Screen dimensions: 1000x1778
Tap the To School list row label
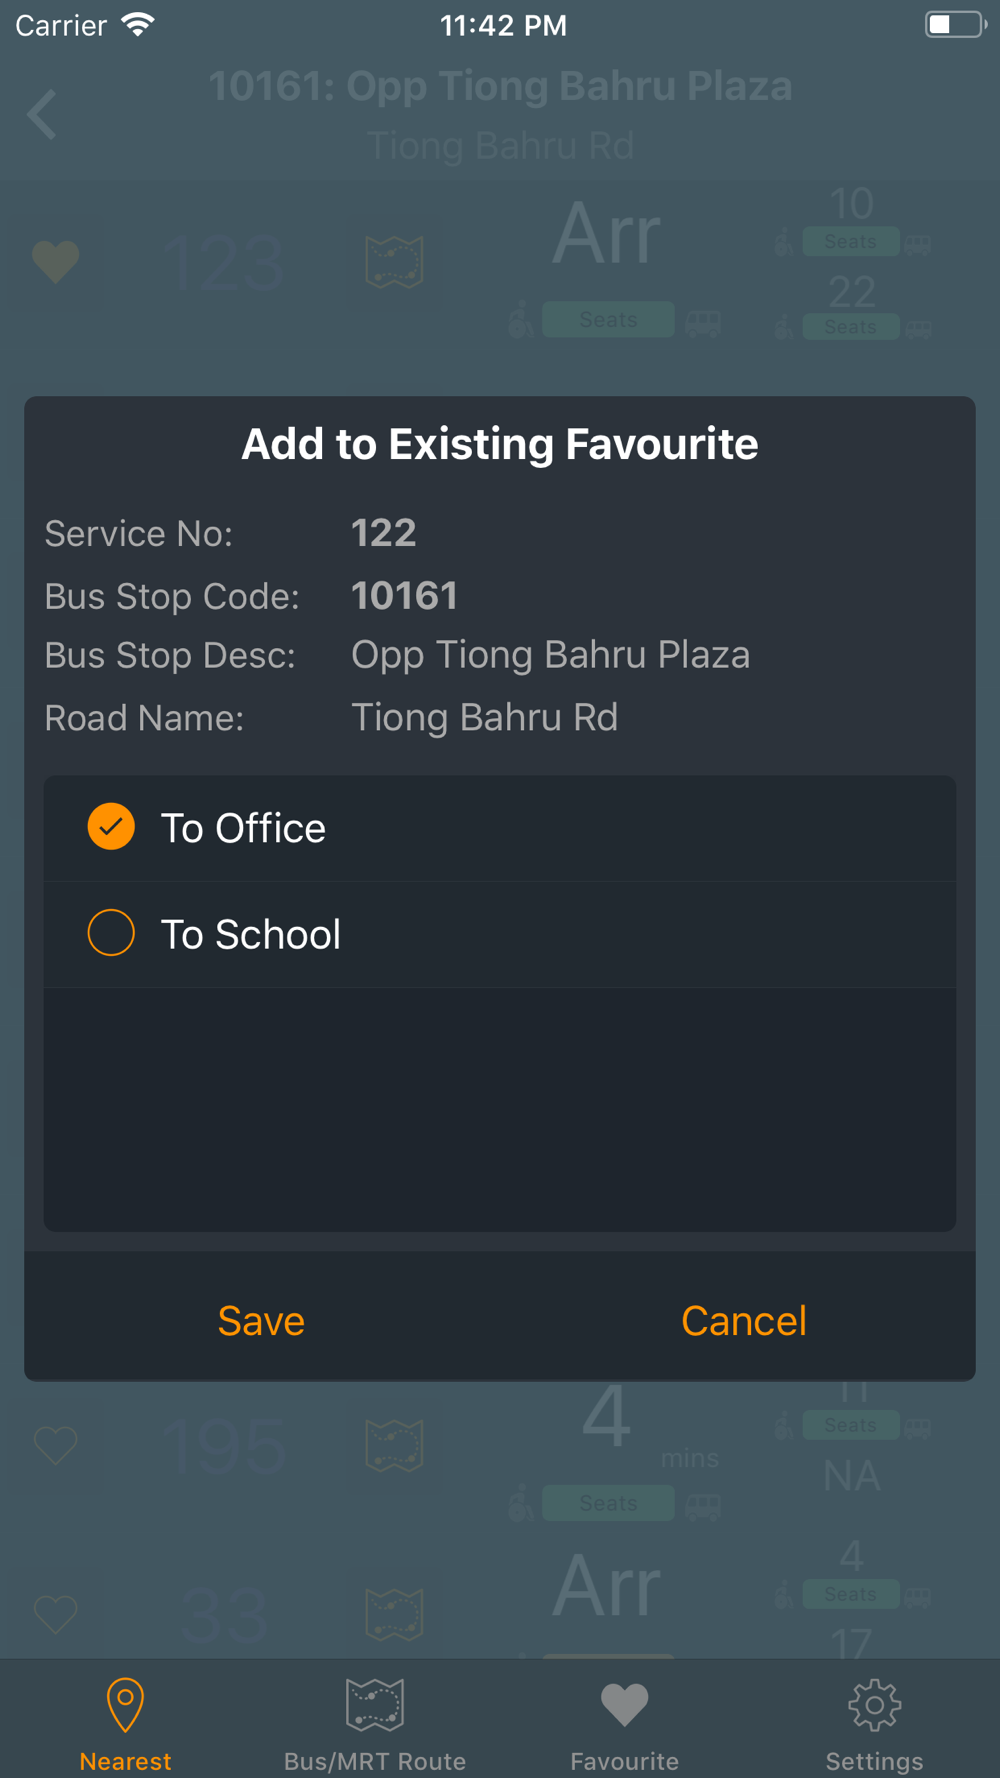(251, 934)
